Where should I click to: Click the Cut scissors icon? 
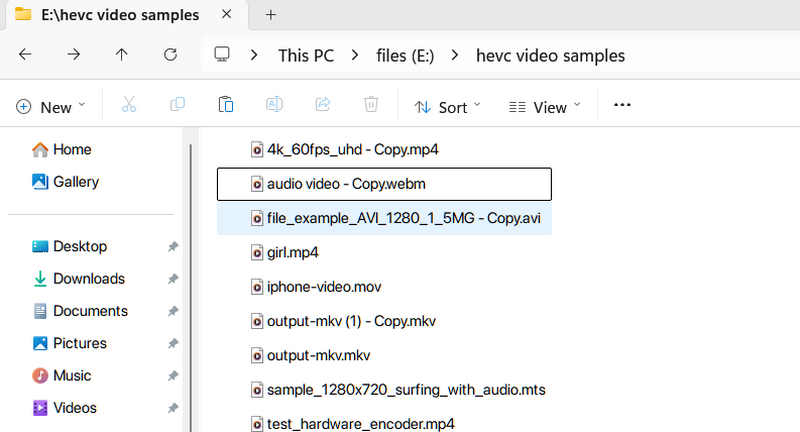click(x=129, y=105)
